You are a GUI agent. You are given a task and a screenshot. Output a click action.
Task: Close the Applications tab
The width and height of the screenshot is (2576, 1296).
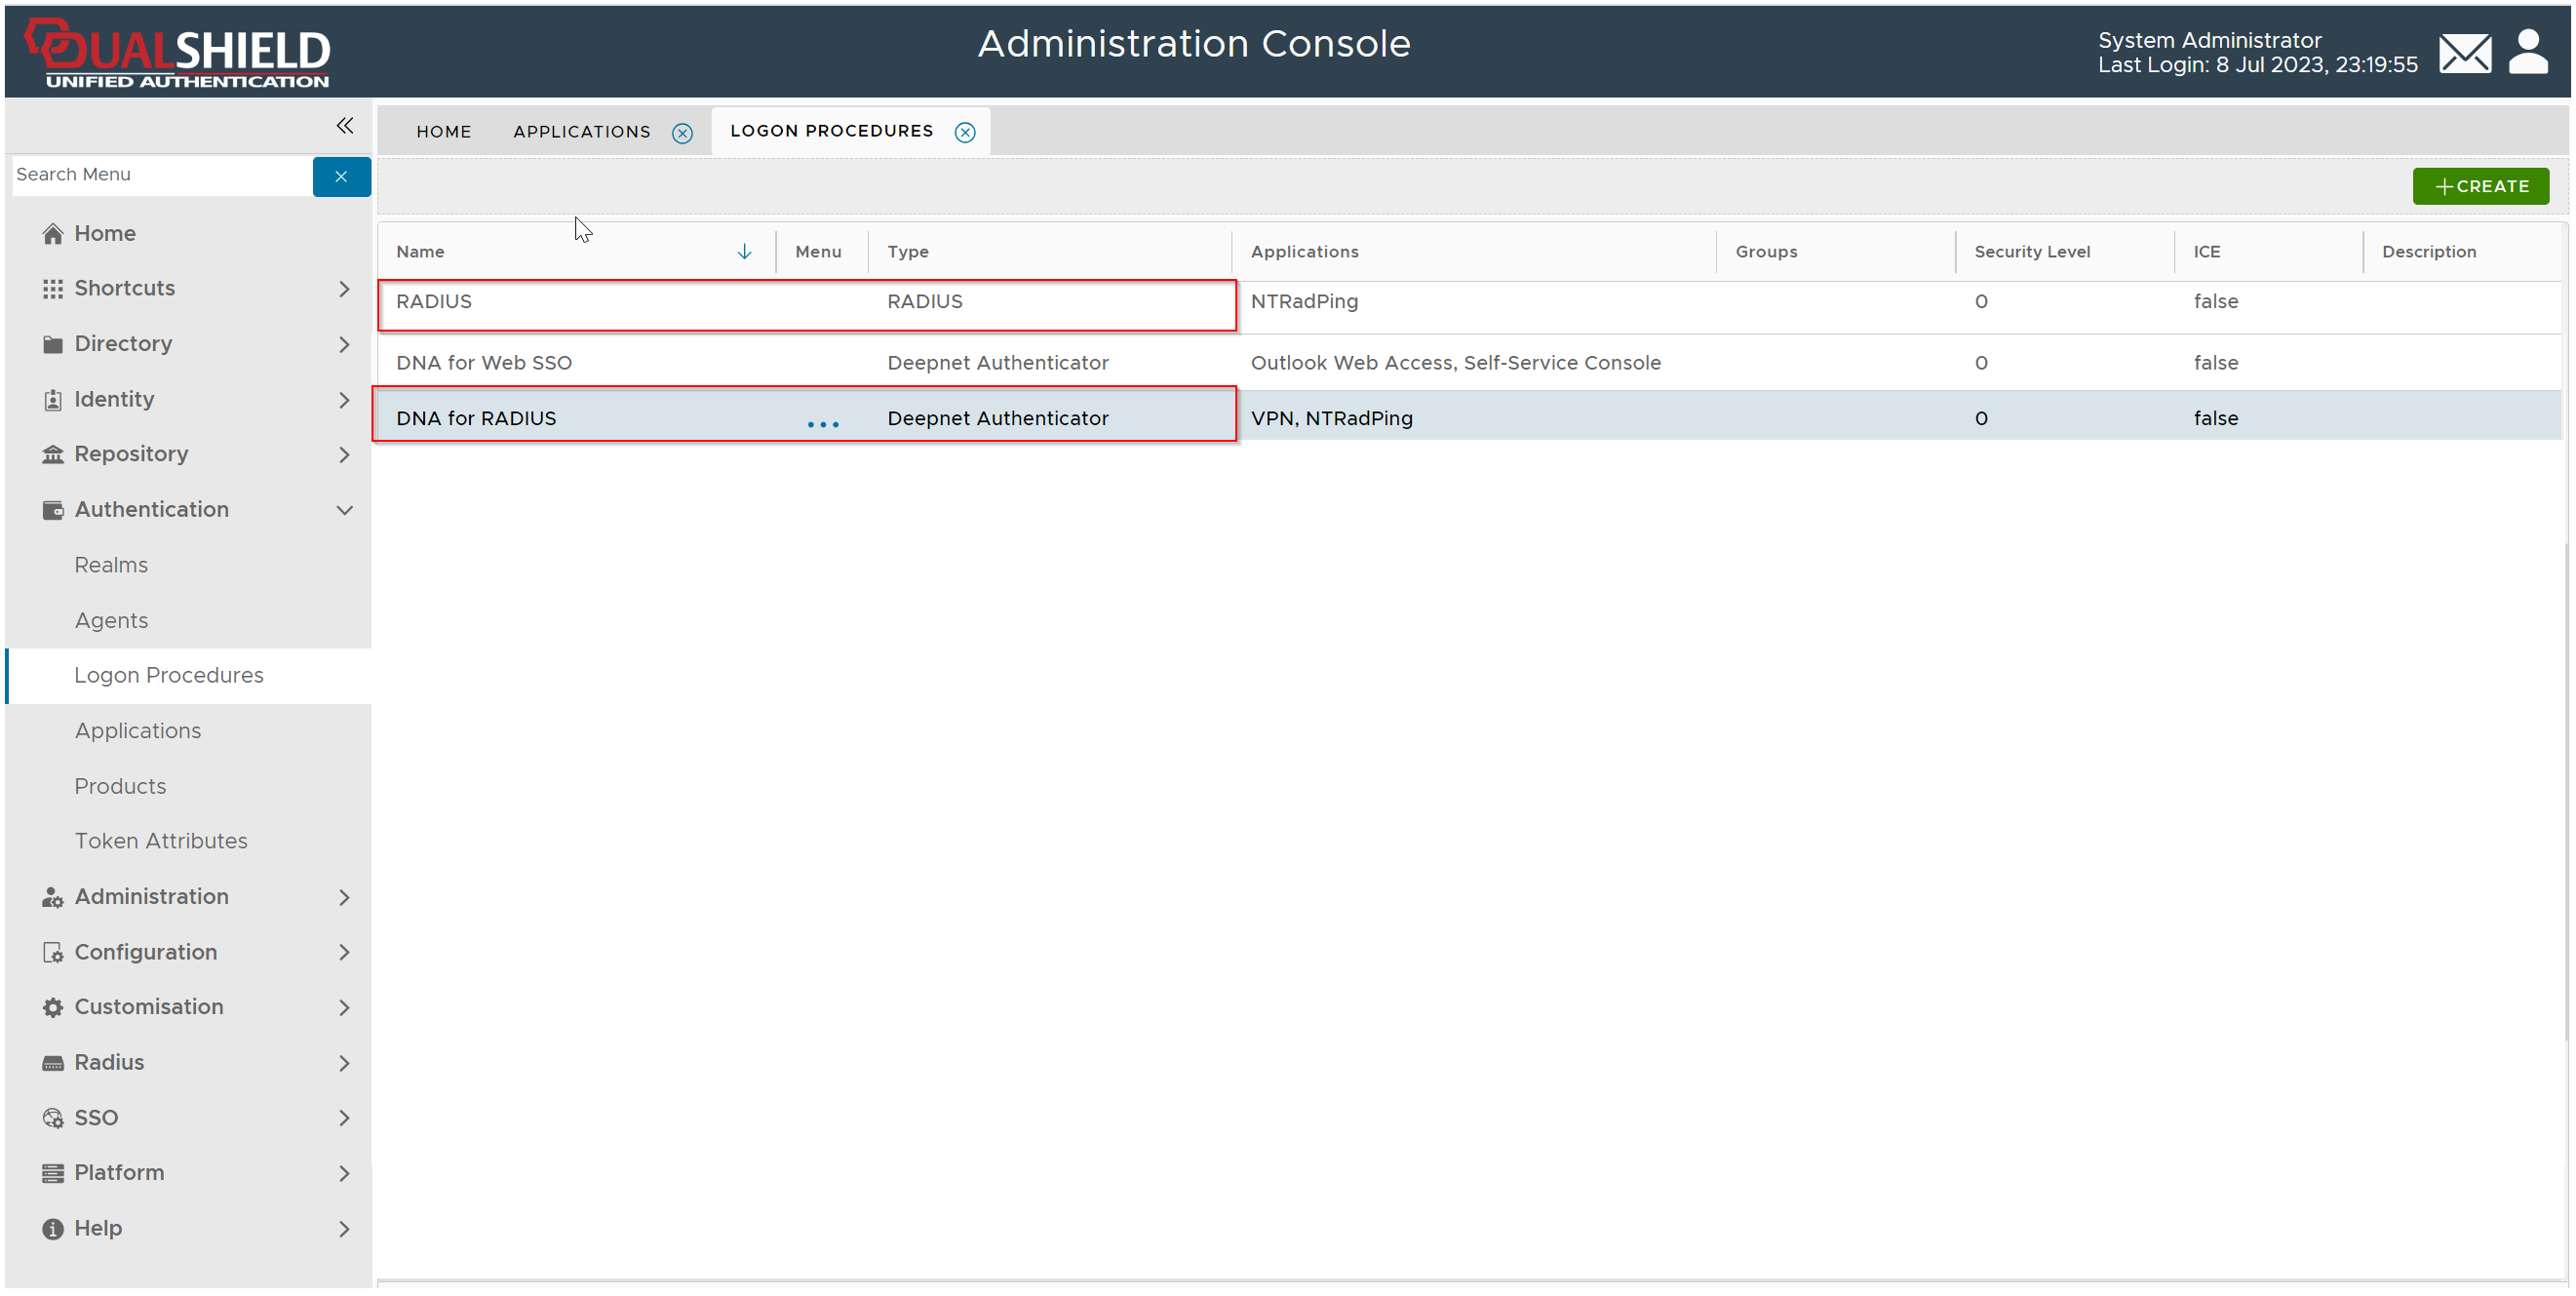[682, 133]
